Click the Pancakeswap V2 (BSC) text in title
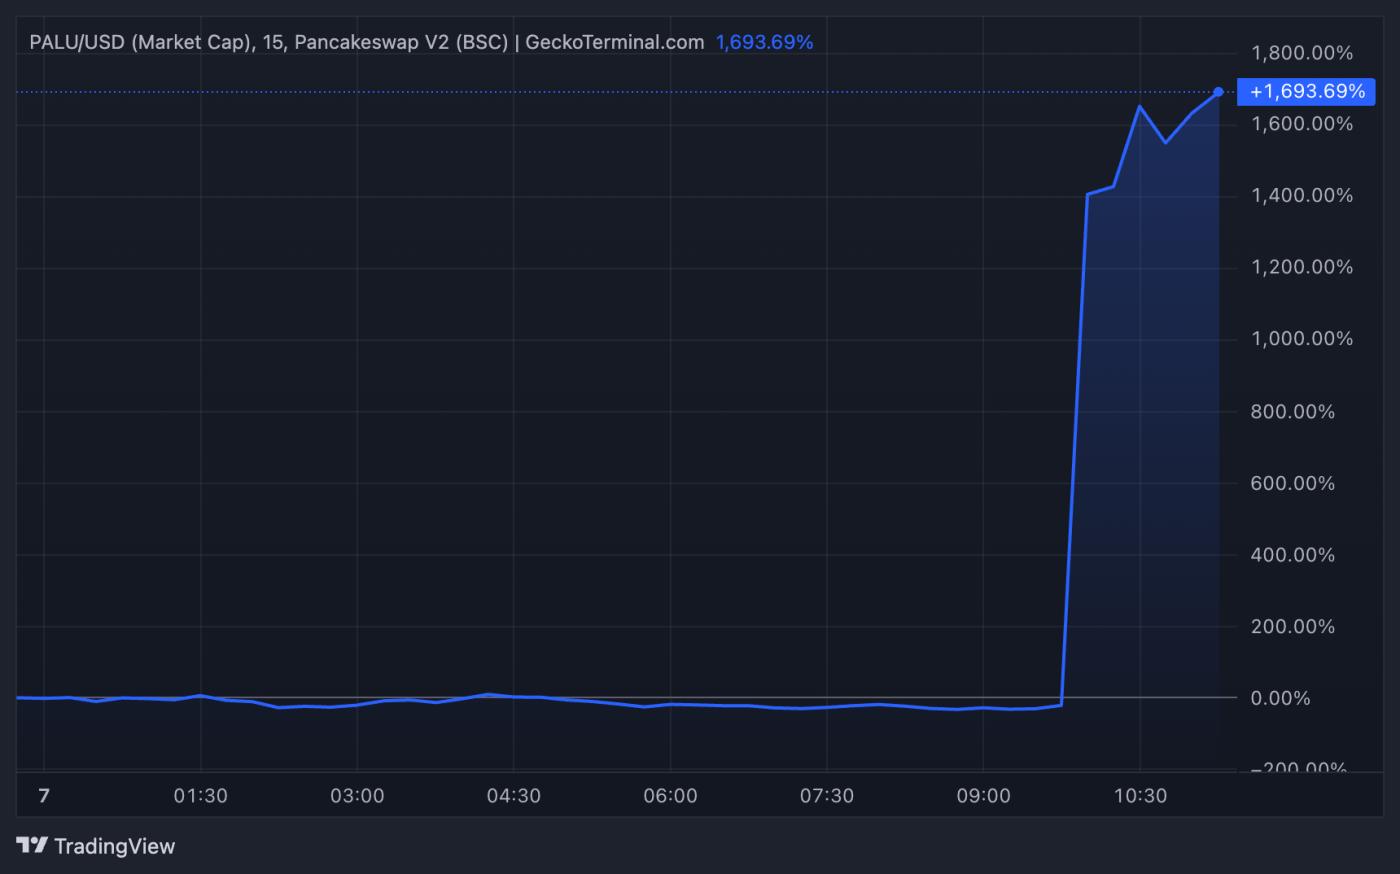The height and width of the screenshot is (874, 1400). [x=401, y=42]
